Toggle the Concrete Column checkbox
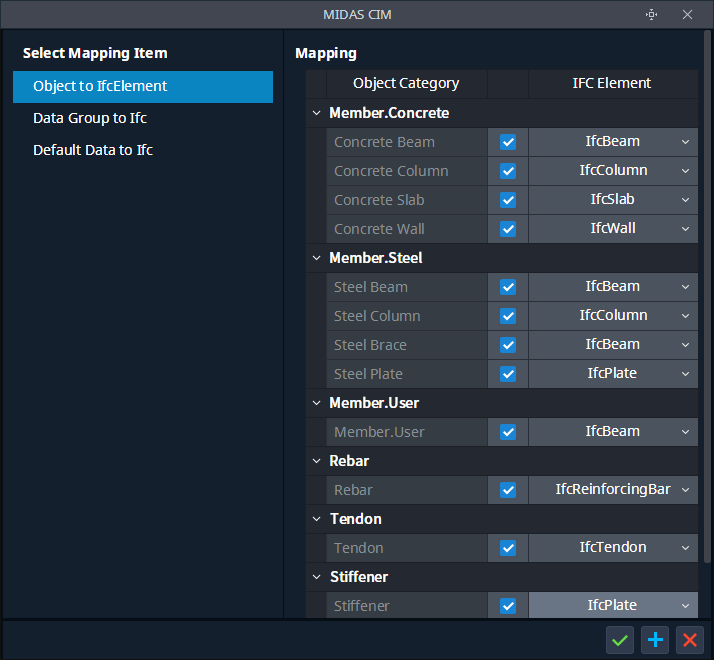714x660 pixels. pos(508,171)
